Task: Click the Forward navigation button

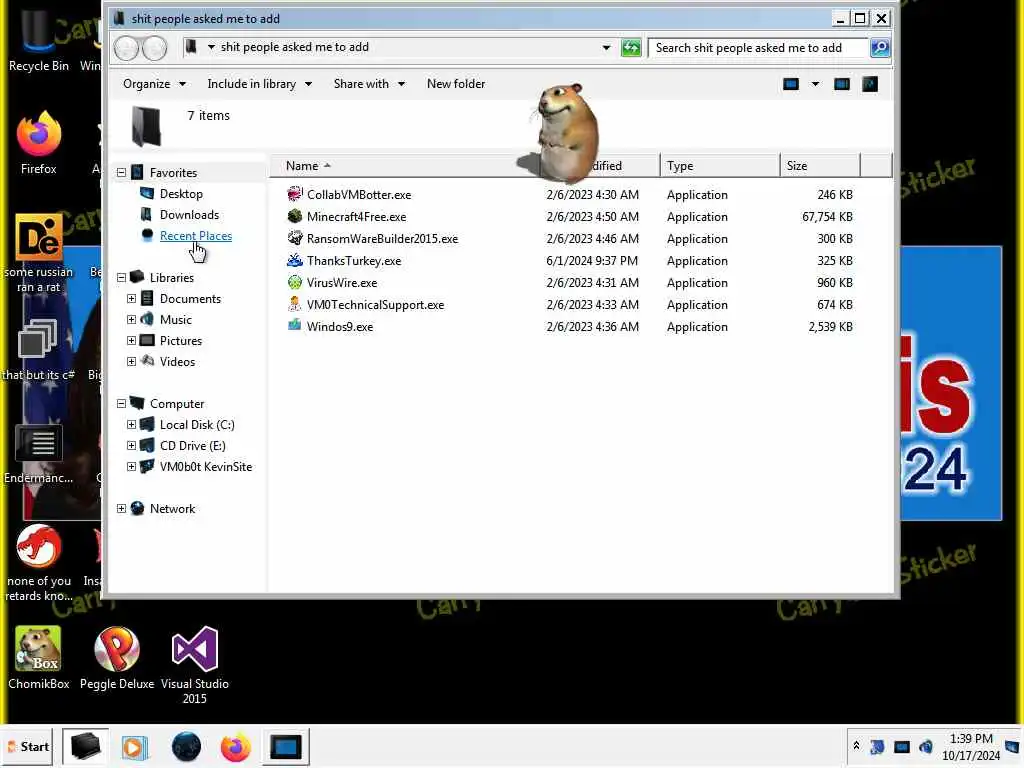Action: 155,48
